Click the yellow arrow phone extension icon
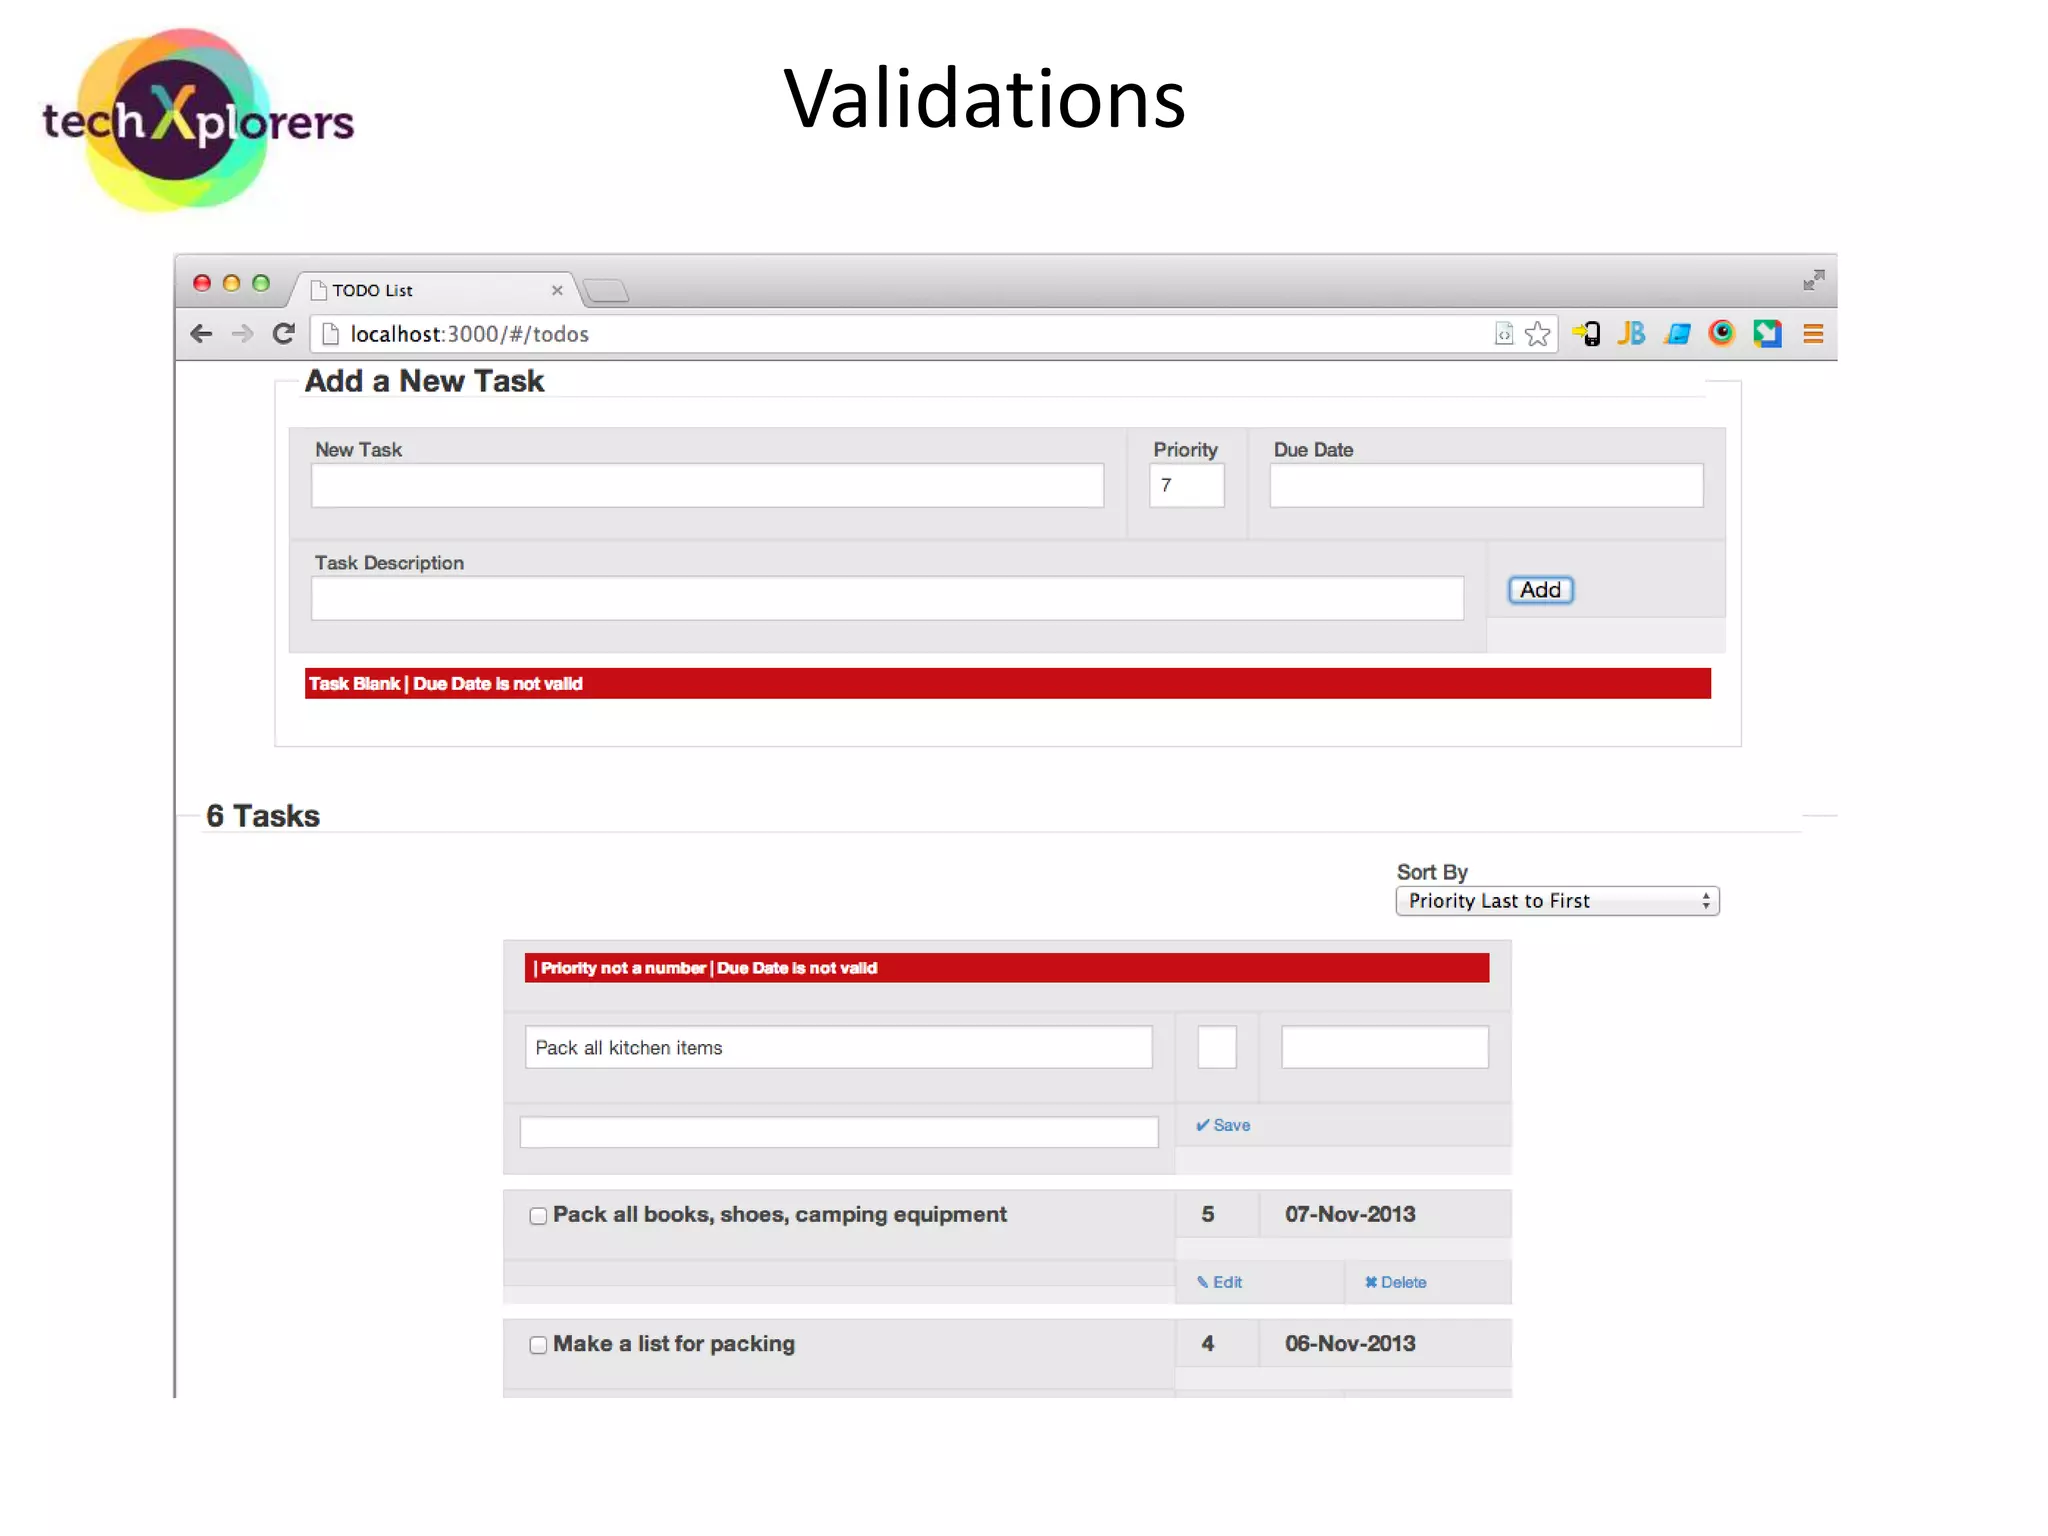Screen dimensions: 2048x1536 pos(1586,334)
